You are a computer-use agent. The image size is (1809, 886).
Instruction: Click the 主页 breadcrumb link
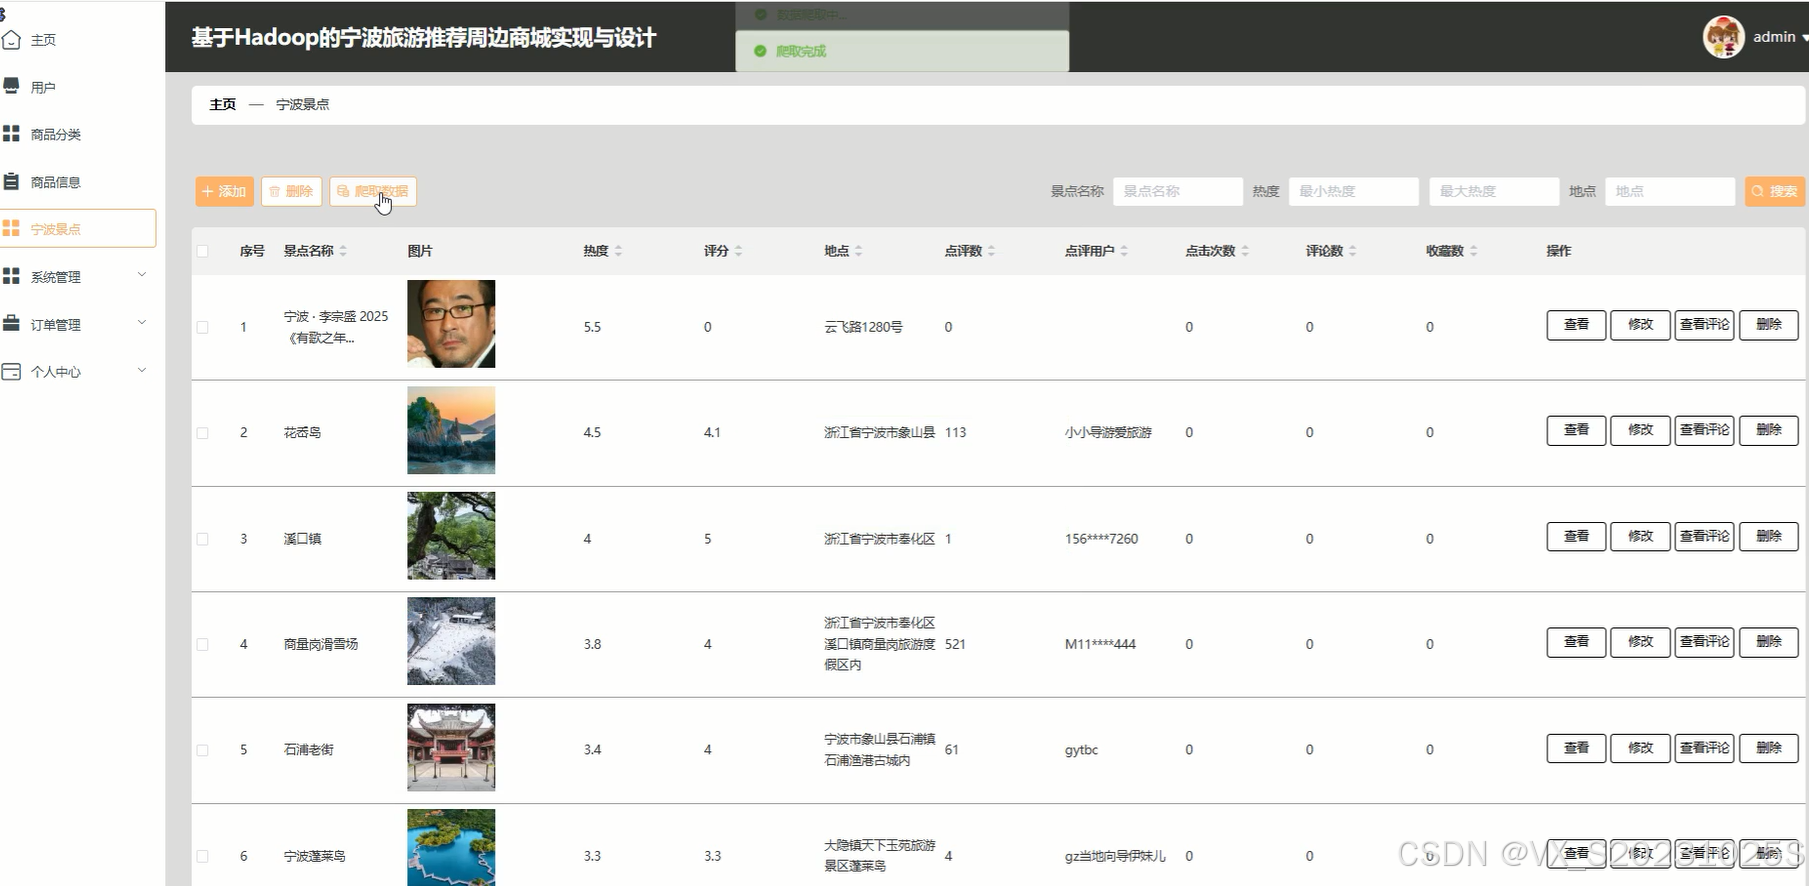223,104
